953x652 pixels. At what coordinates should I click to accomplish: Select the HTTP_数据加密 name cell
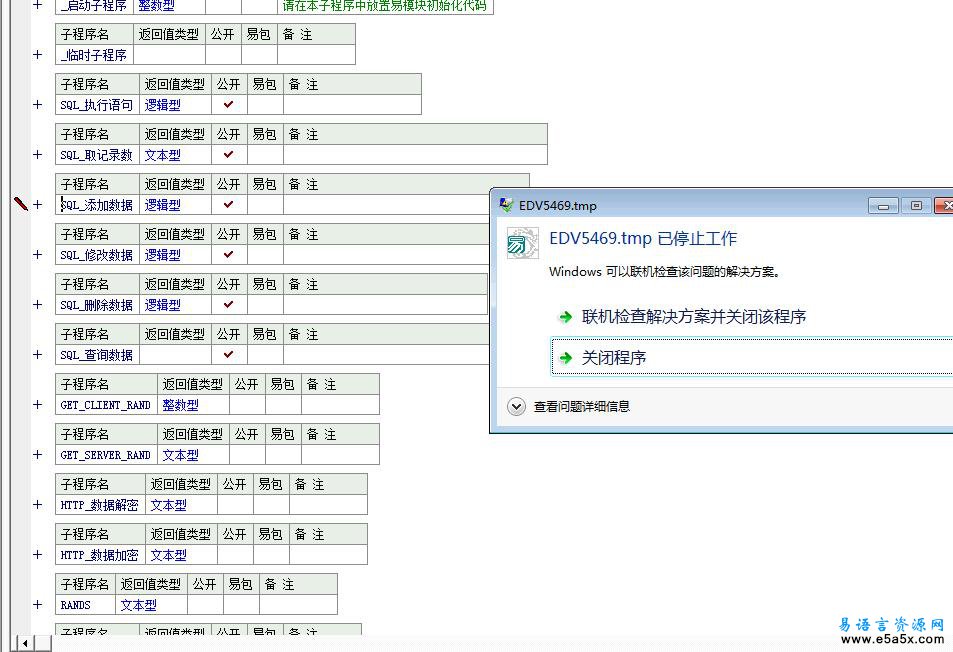click(x=100, y=554)
